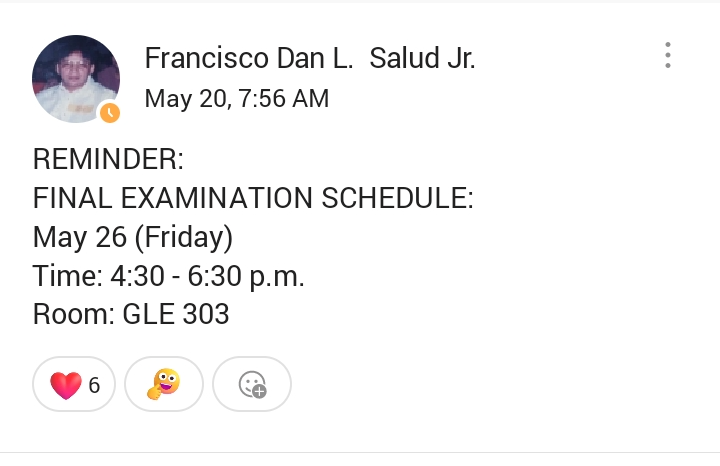Click the 6:30 p.m. end time text
Viewport: 720px width, 466px height.
tap(246, 276)
